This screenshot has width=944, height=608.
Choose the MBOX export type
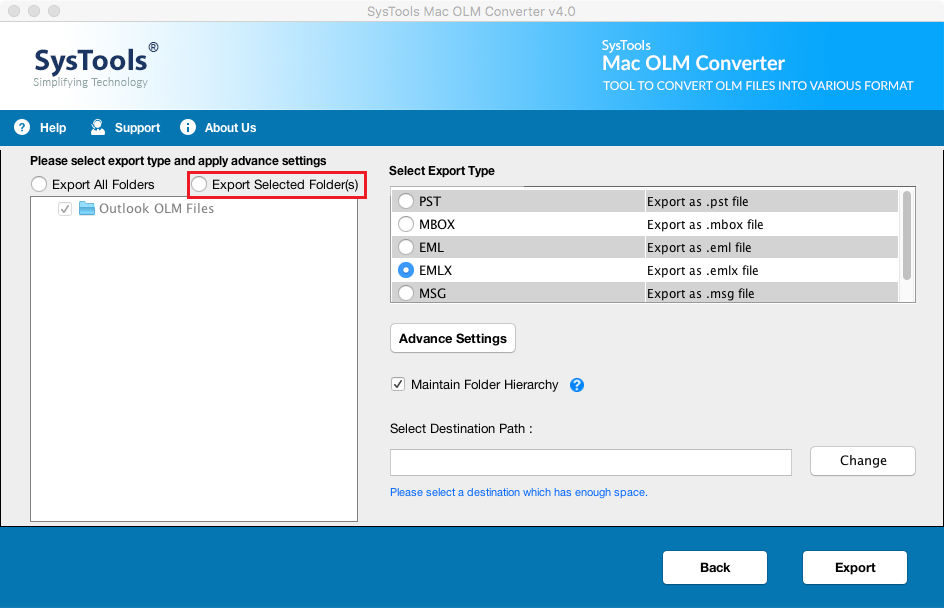[406, 224]
